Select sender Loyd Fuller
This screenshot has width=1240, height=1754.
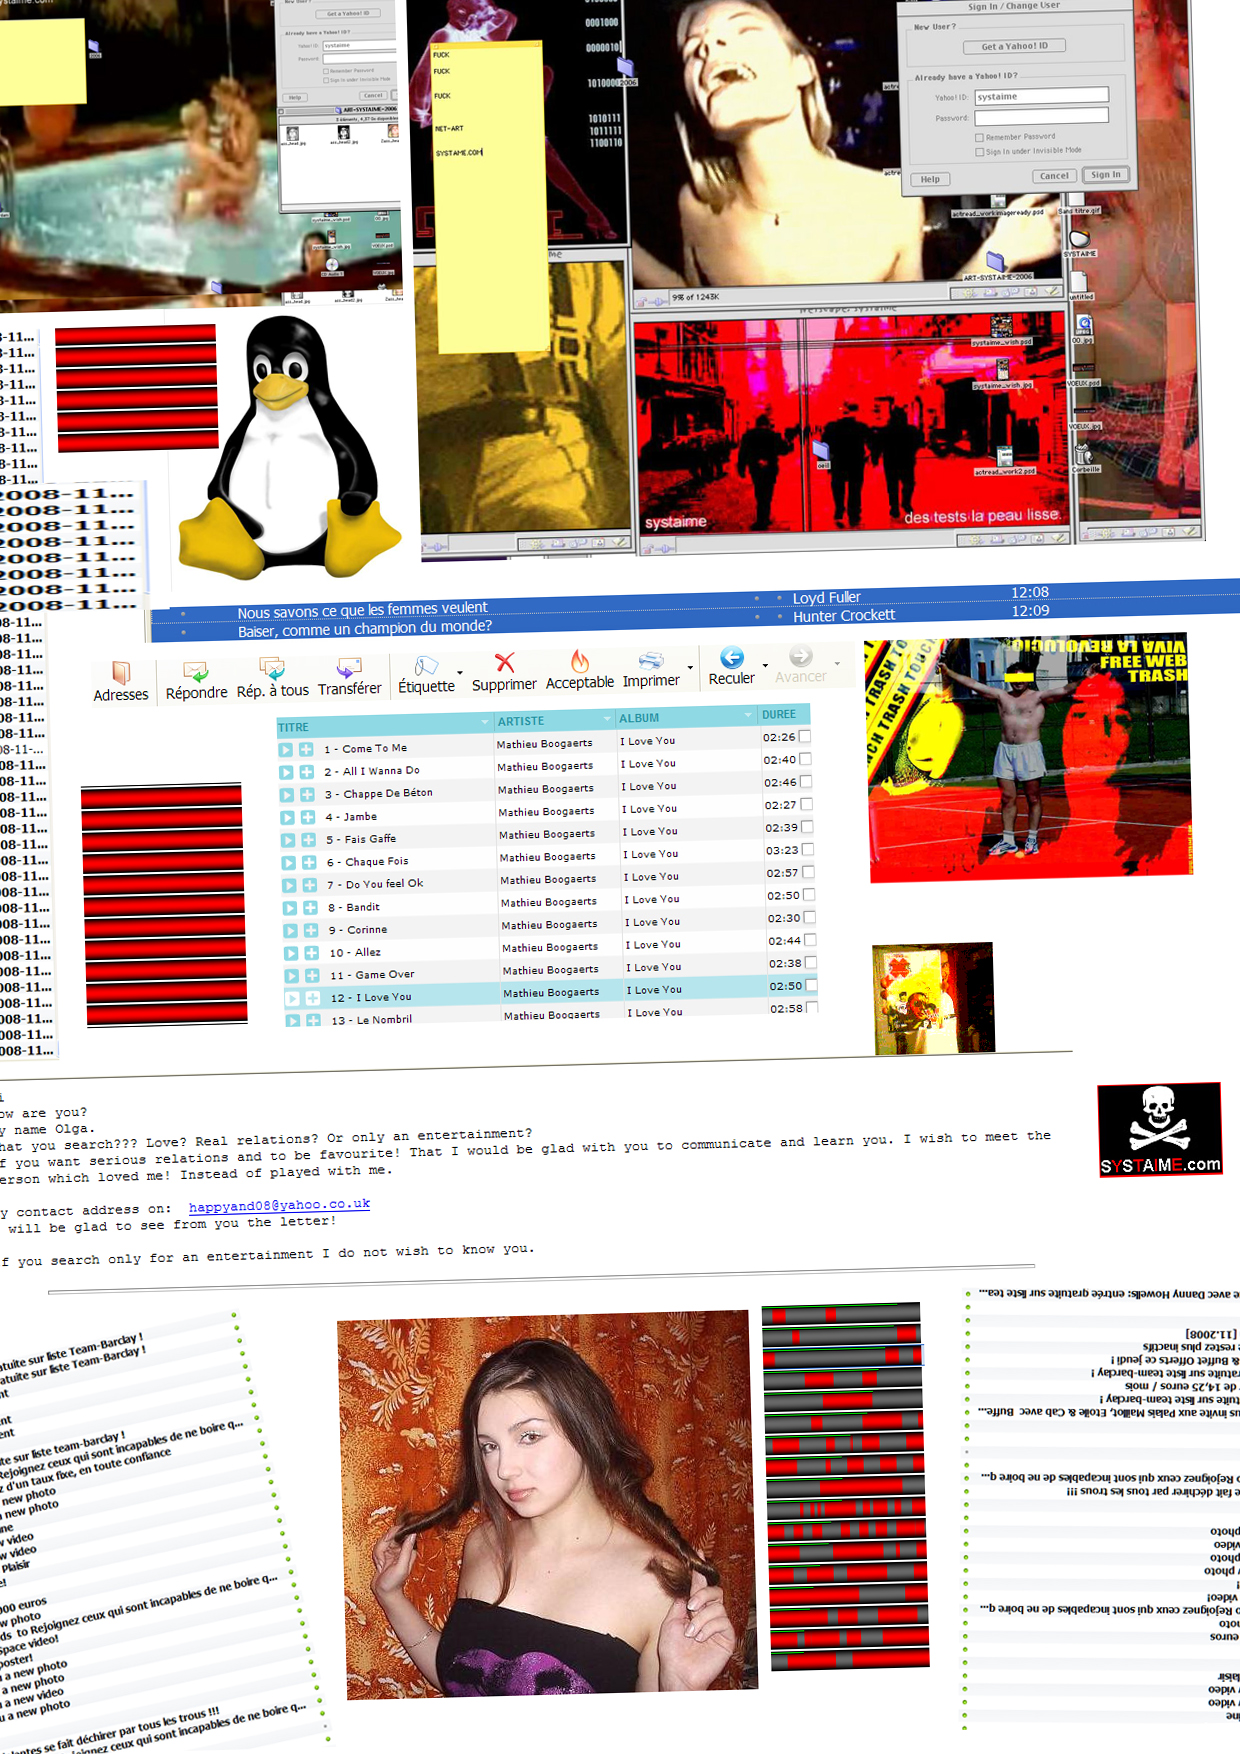coord(826,598)
